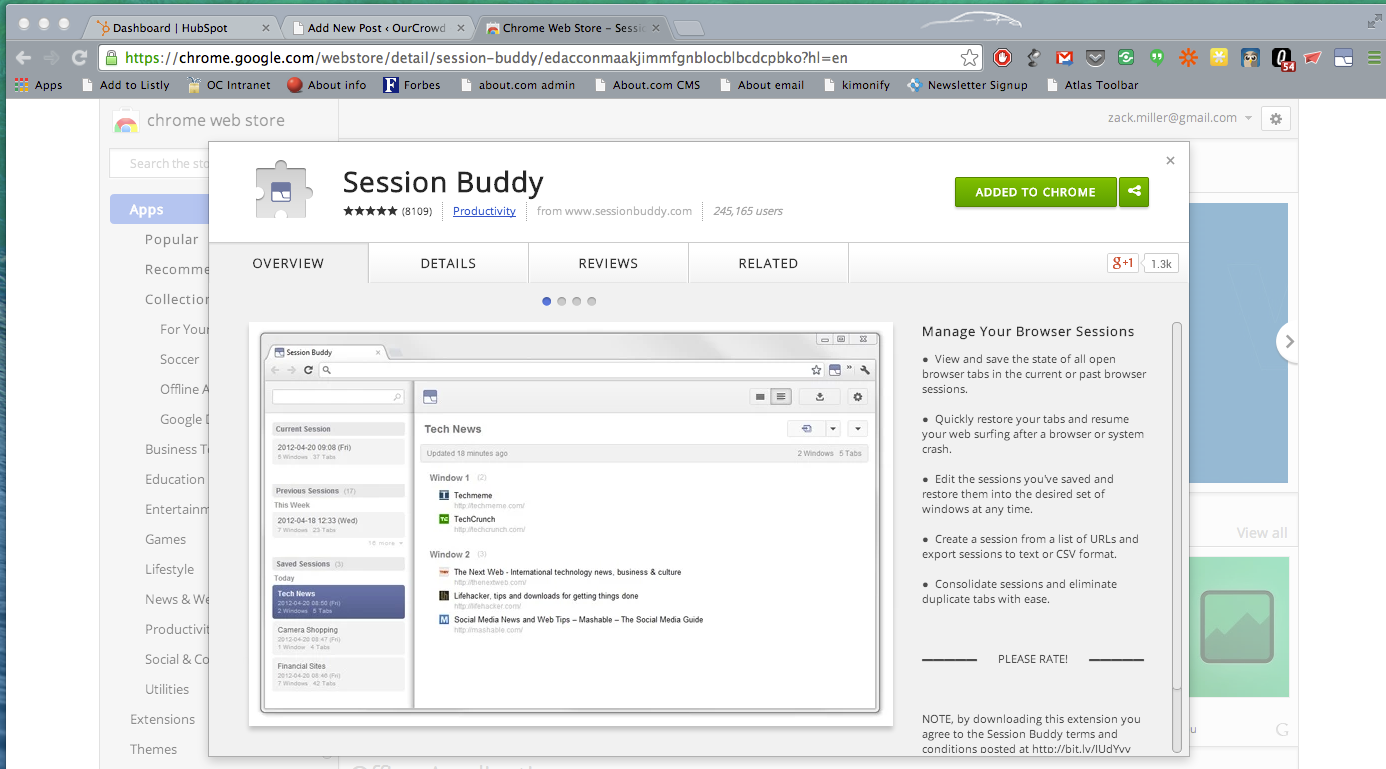Click the red paper plane extension icon
The image size is (1386, 769).
coord(1313,58)
